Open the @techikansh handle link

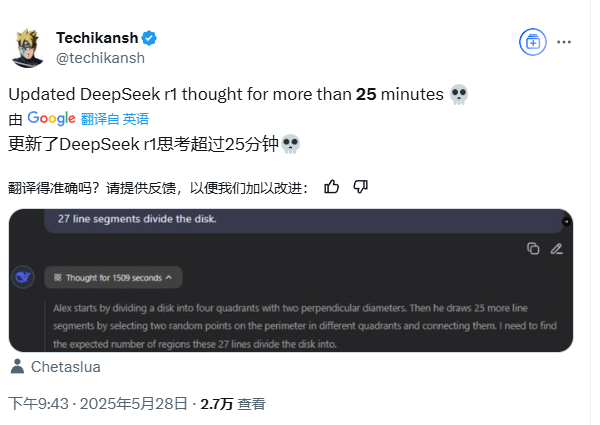point(98,58)
